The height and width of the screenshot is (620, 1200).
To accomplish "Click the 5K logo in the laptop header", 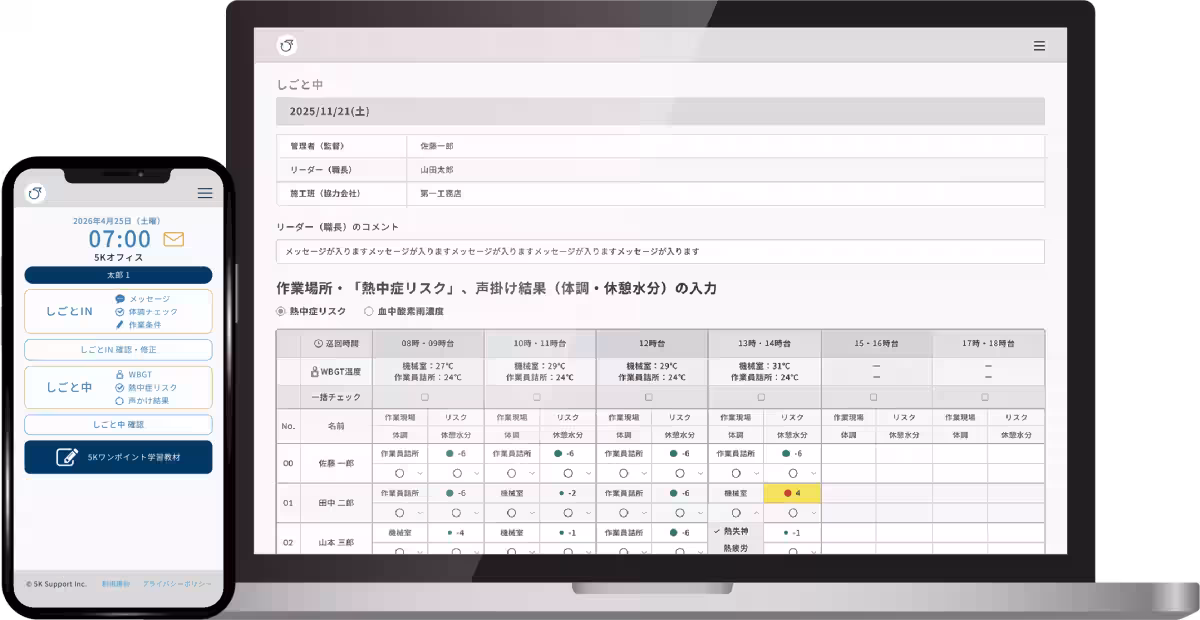I will click(x=287, y=45).
